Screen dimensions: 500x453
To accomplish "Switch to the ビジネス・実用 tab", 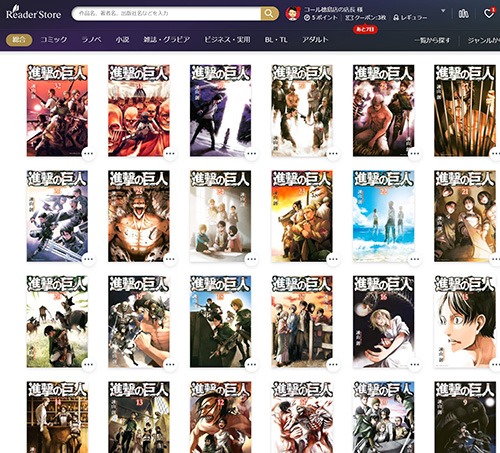I will coord(227,40).
